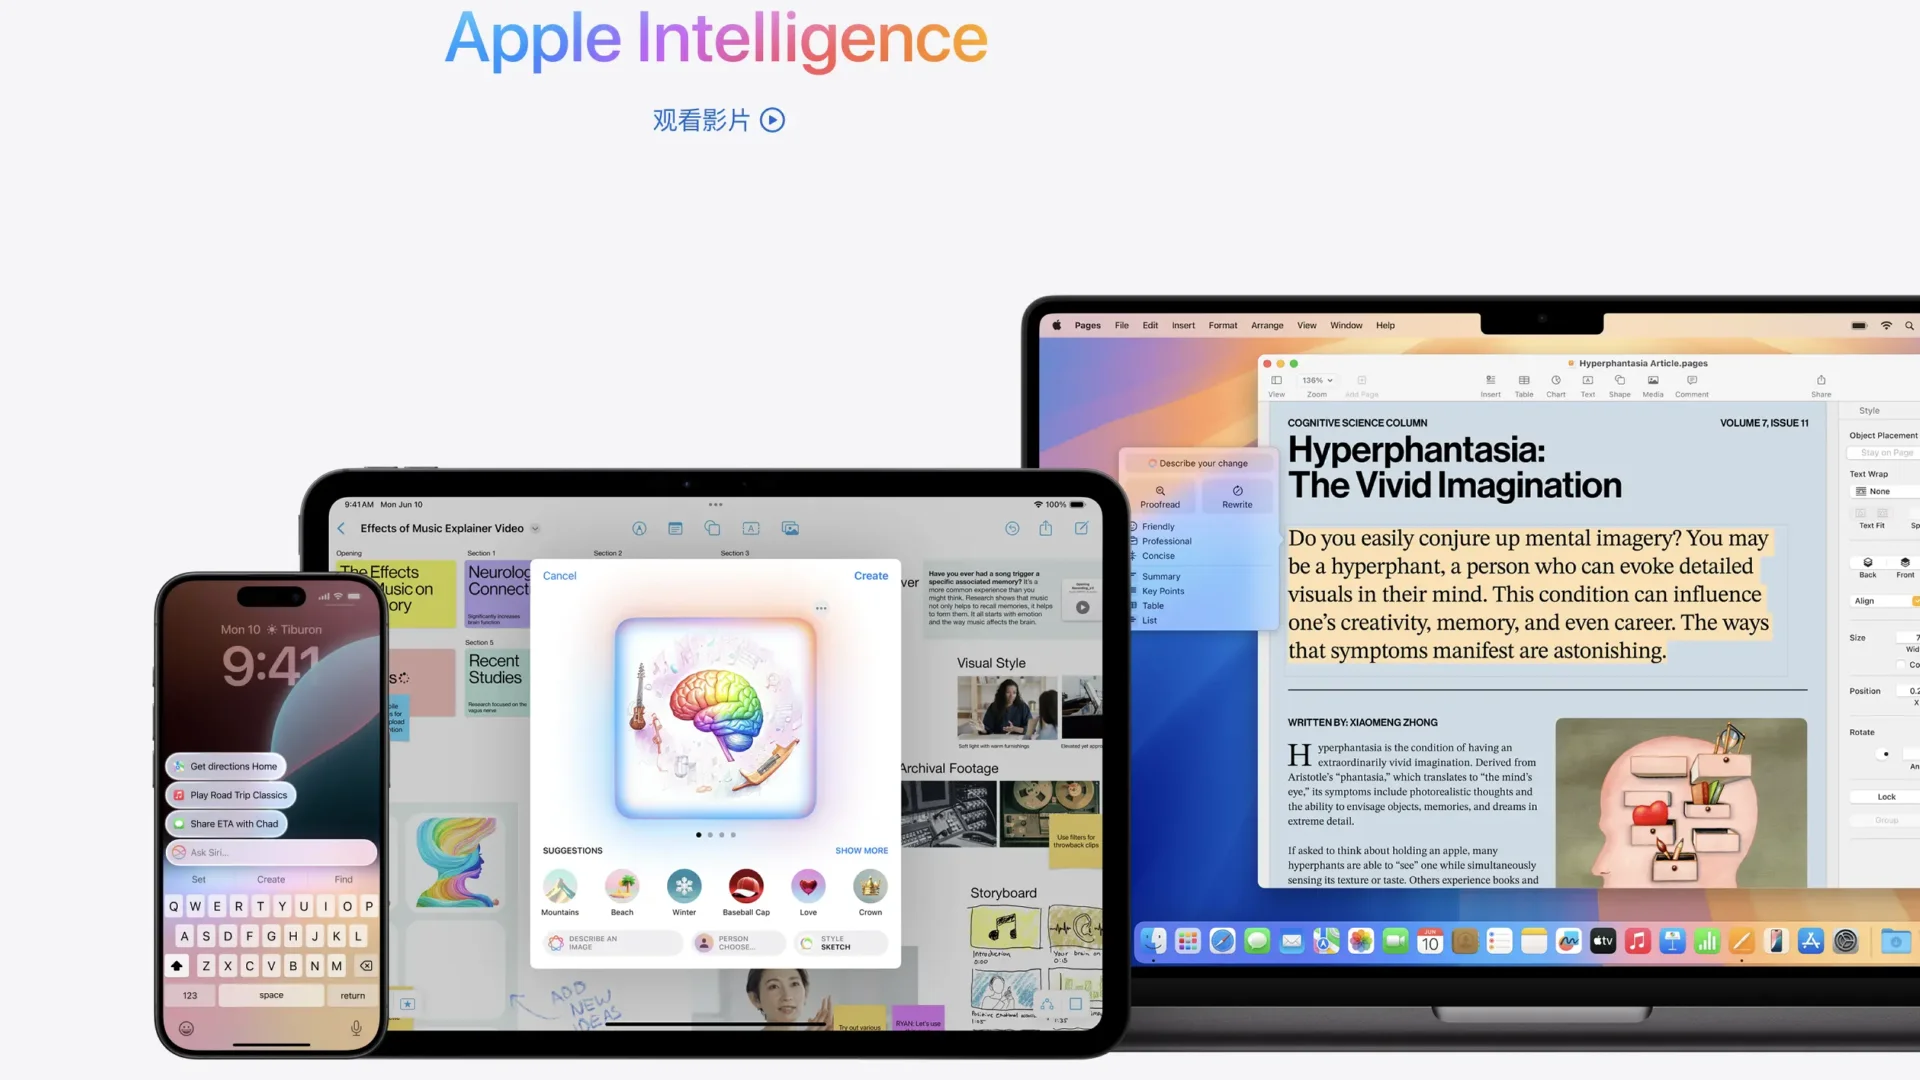Open the Media icon in Pages toolbar
Screen dimensions: 1920x1080
tap(1652, 385)
